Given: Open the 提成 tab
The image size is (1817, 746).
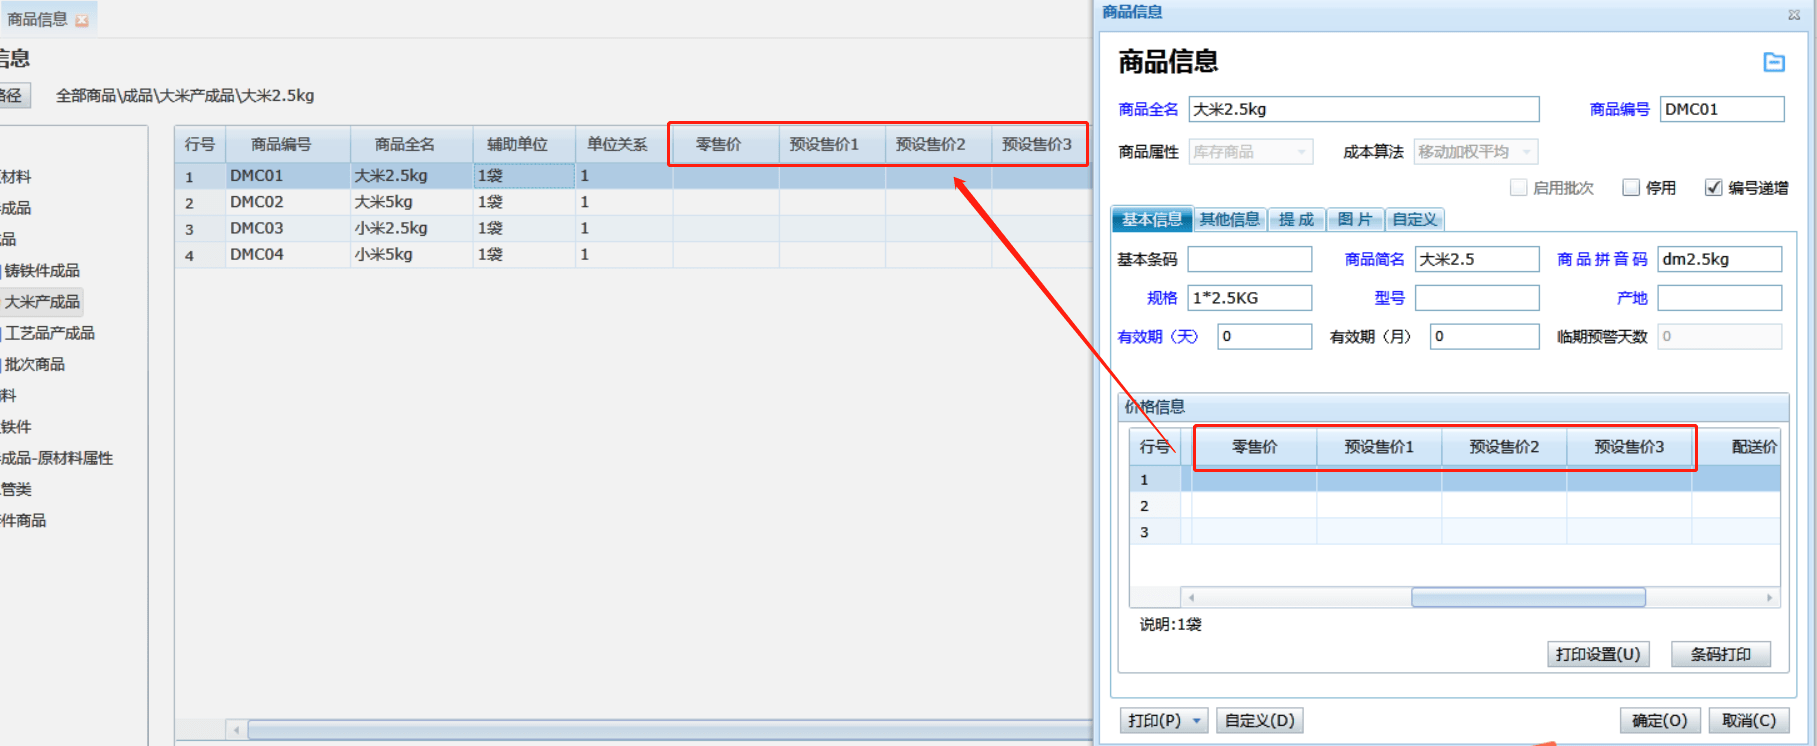Looking at the screenshot, I should [x=1296, y=219].
